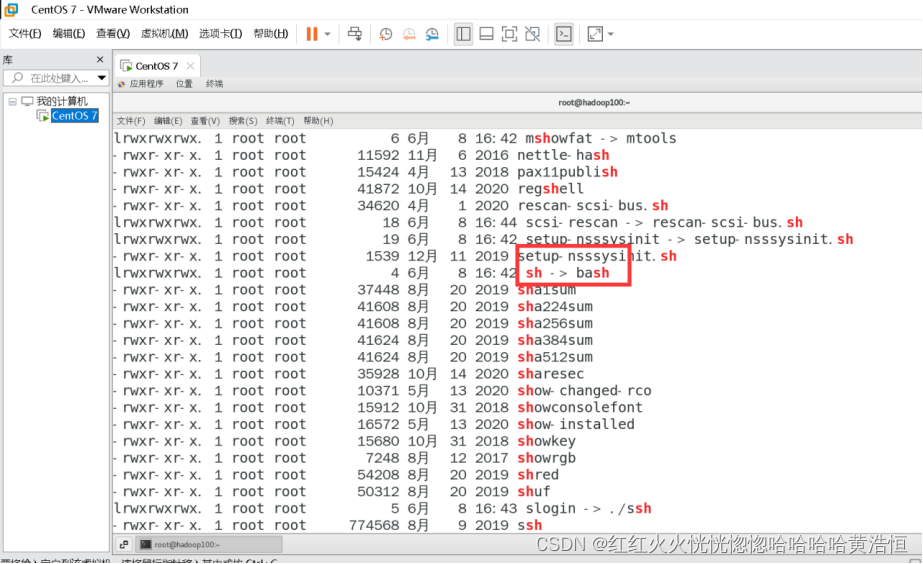Click the slogin -> ./ssh entry
Screen dimensions: 923x564
click(589, 509)
